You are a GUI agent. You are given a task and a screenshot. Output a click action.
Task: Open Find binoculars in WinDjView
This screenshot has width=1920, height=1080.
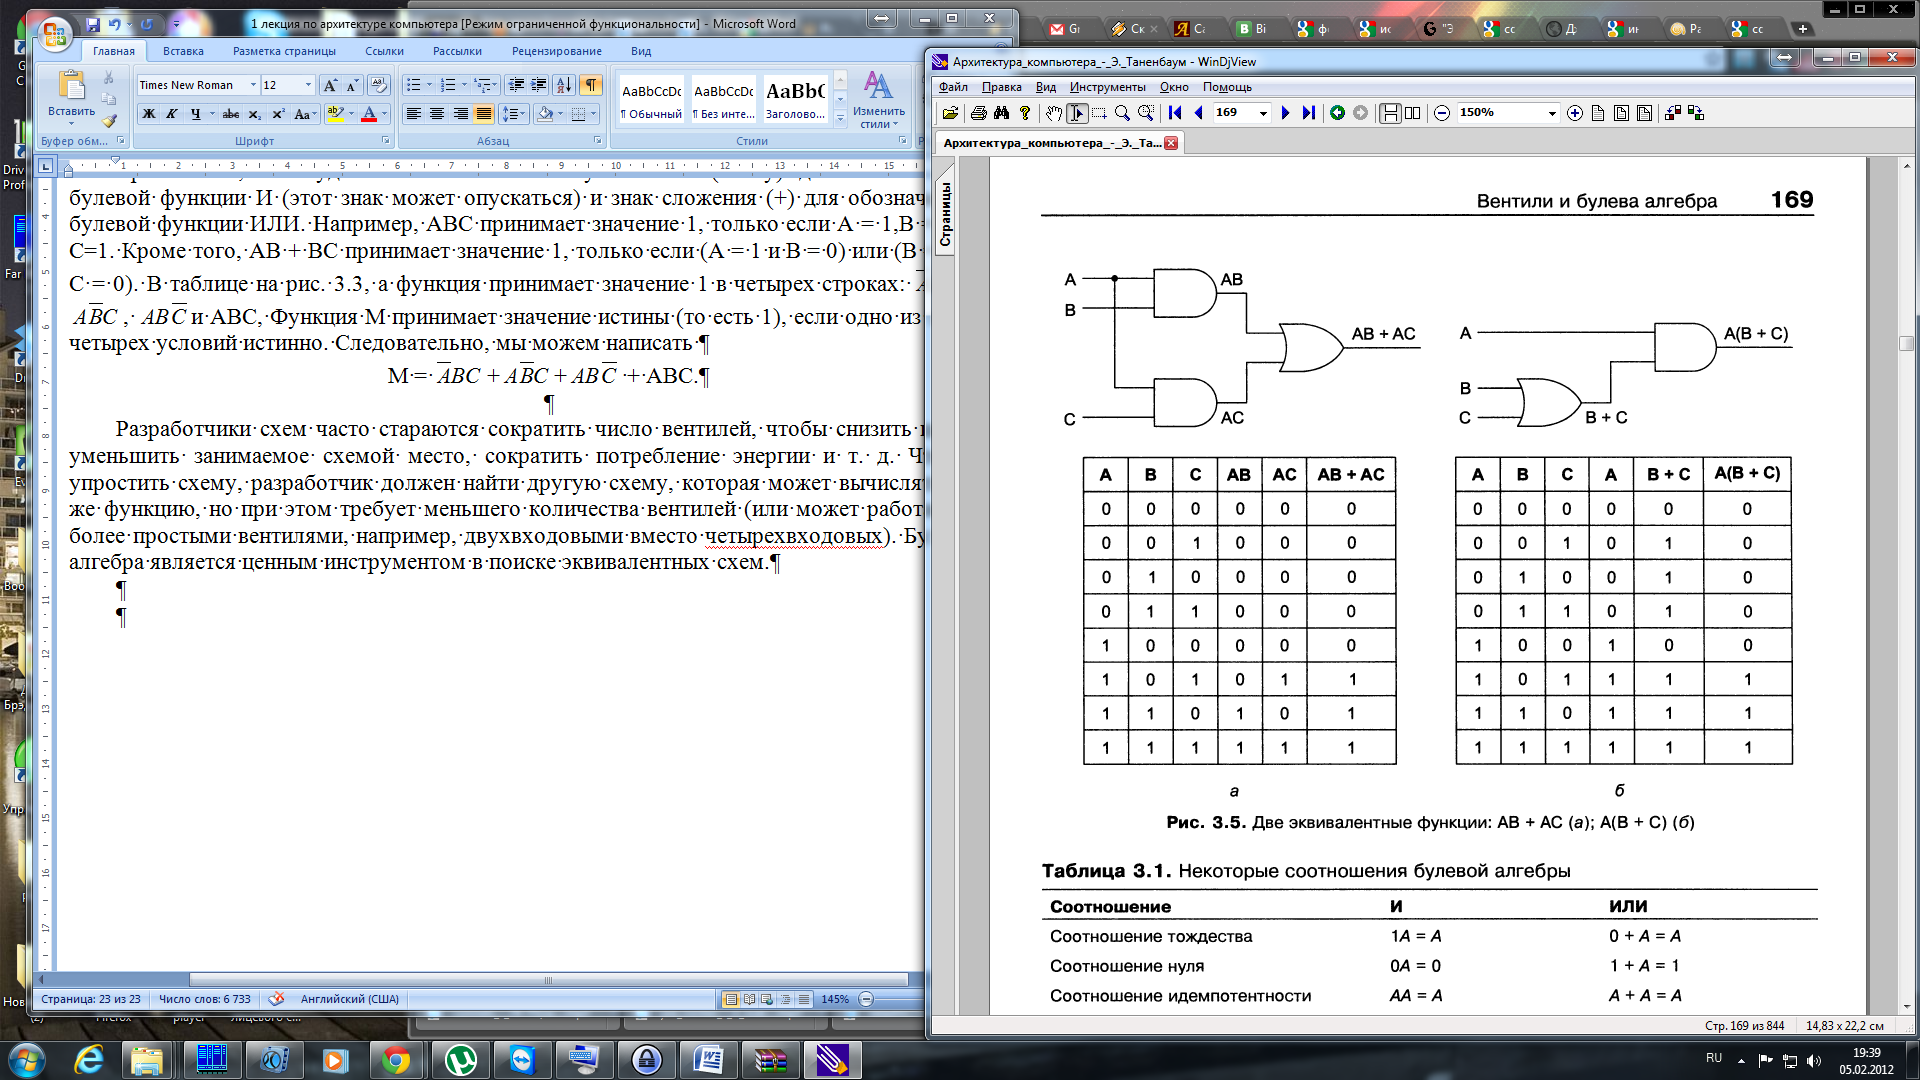[1001, 113]
